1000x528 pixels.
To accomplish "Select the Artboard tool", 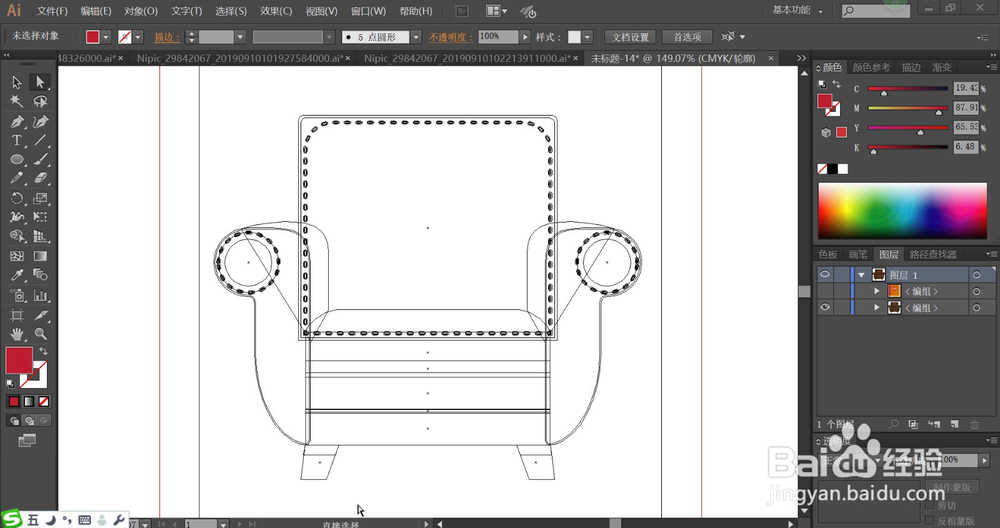I will click(17, 315).
